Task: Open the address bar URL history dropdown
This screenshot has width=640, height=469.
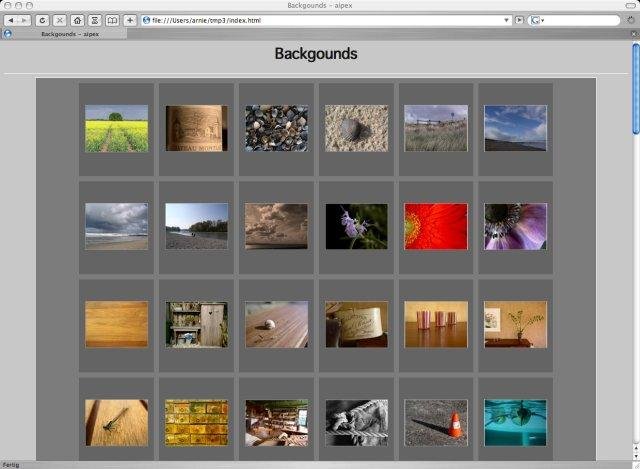Action: click(506, 20)
